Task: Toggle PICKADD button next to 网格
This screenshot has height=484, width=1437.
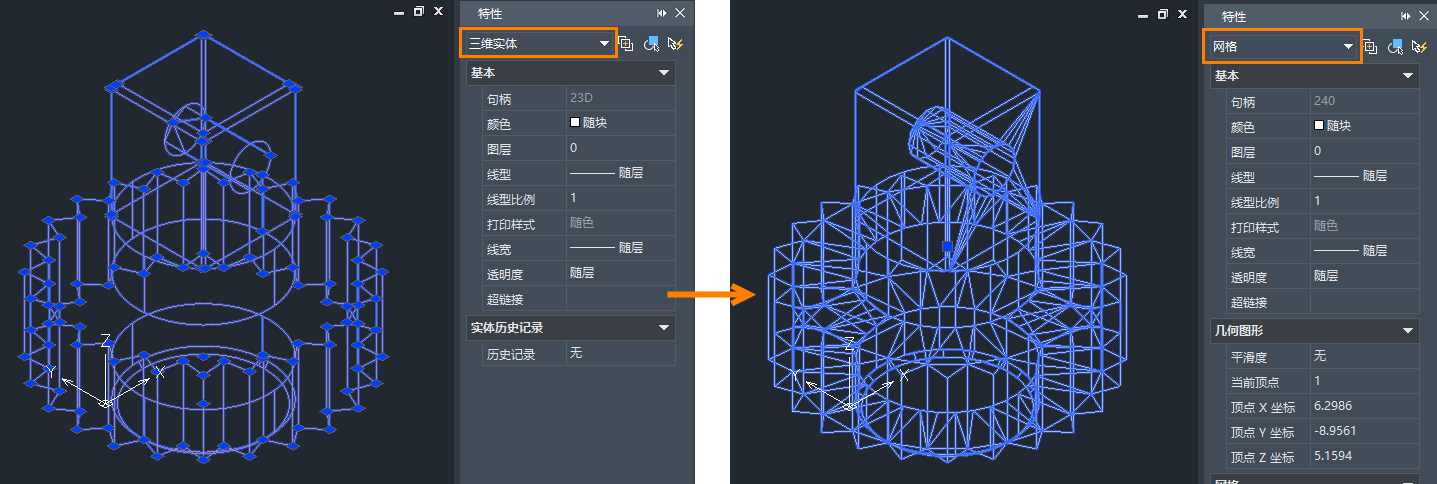Action: [x=1370, y=47]
